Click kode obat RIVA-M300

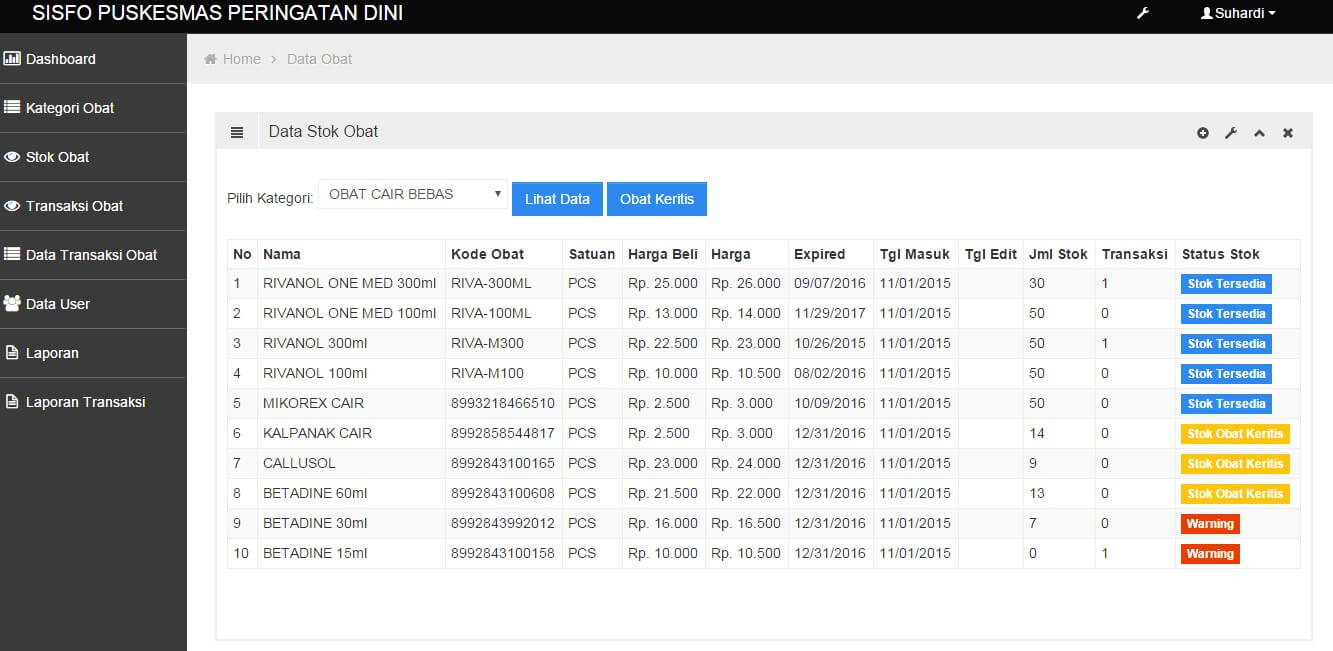[x=487, y=343]
